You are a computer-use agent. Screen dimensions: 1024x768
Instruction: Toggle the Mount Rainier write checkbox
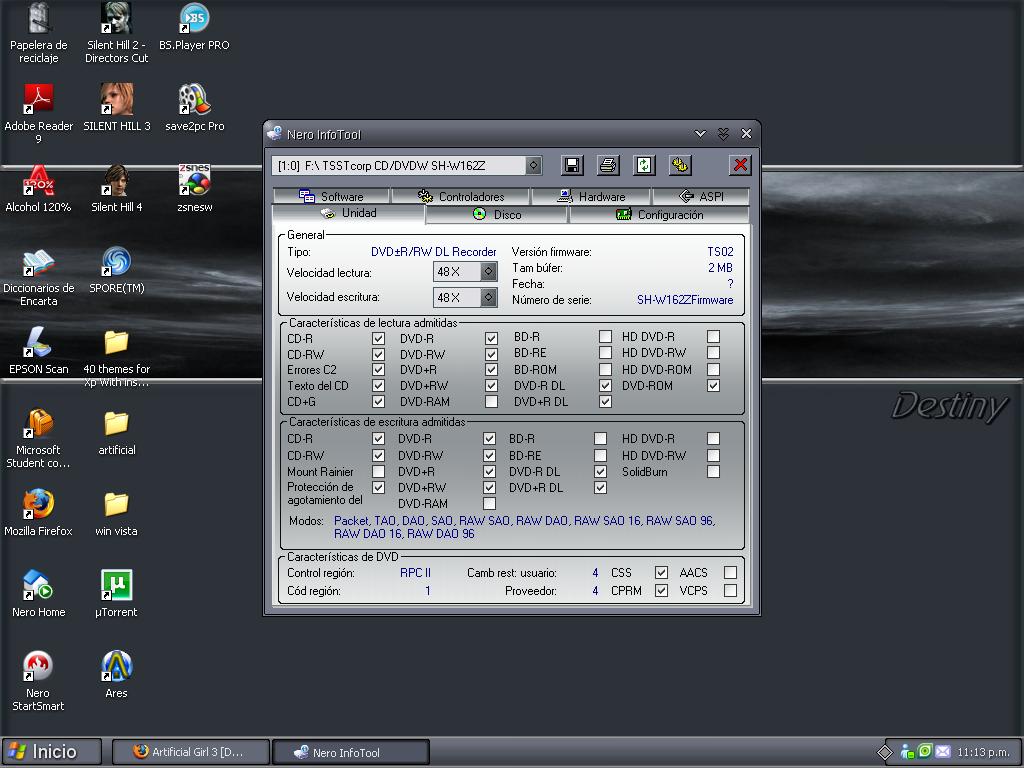point(378,472)
